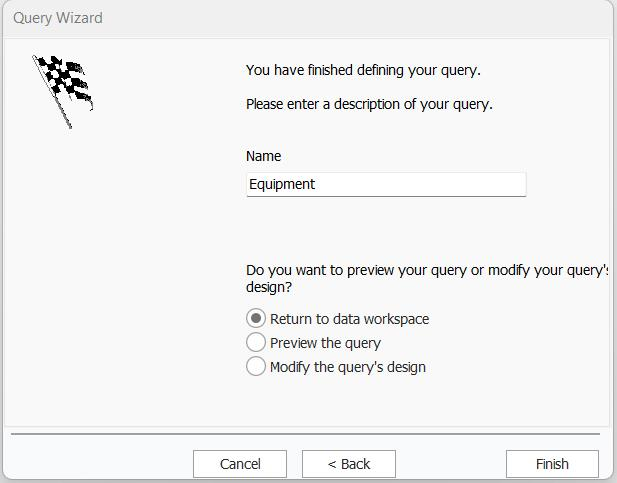This screenshot has height=483, width=617.
Task: Click the "Modify the query's design" label text
Action: coord(347,367)
